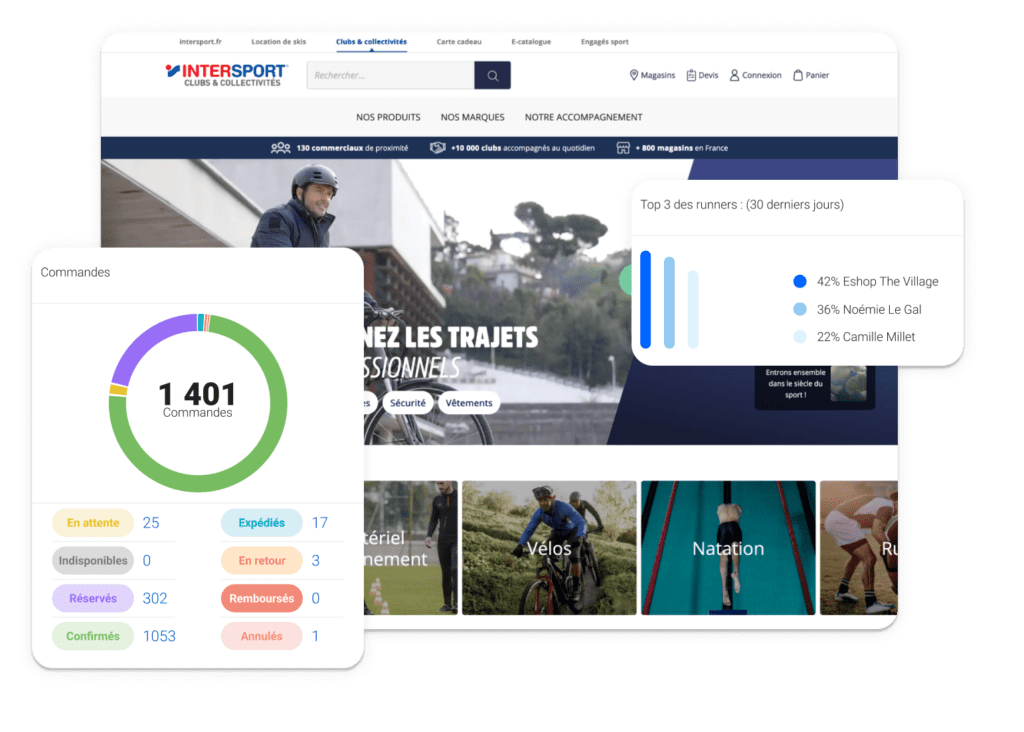Click the Intersport Clubs & Collectivités logo
The width and height of the screenshot is (1024, 732).
[226, 75]
